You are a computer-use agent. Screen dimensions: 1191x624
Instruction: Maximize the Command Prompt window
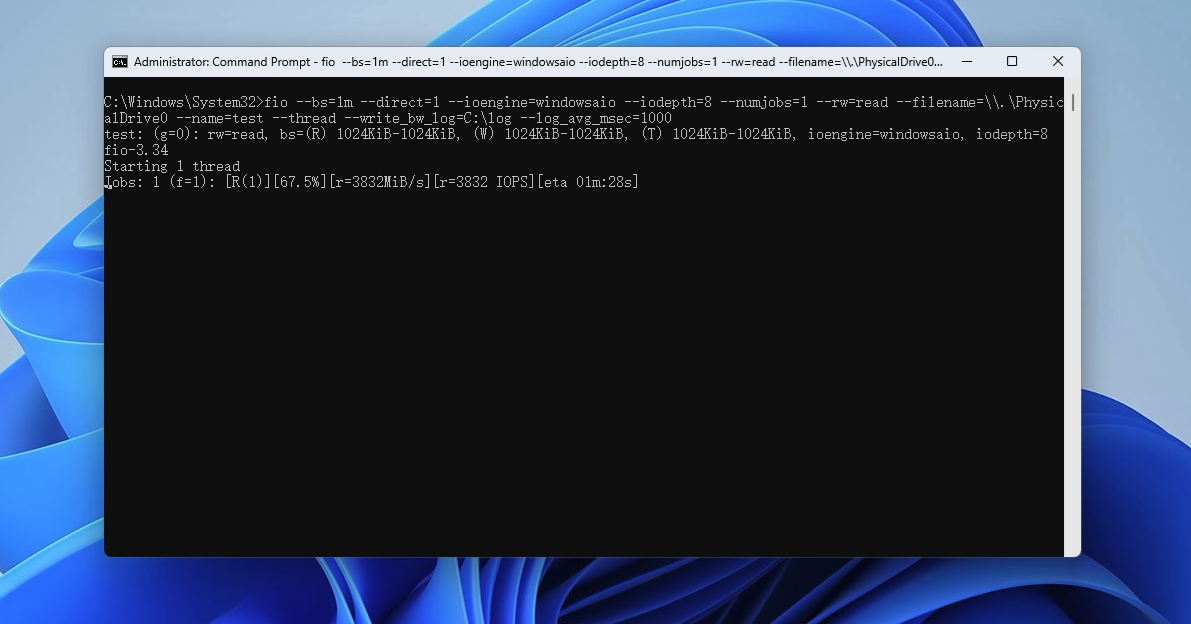coord(1012,62)
